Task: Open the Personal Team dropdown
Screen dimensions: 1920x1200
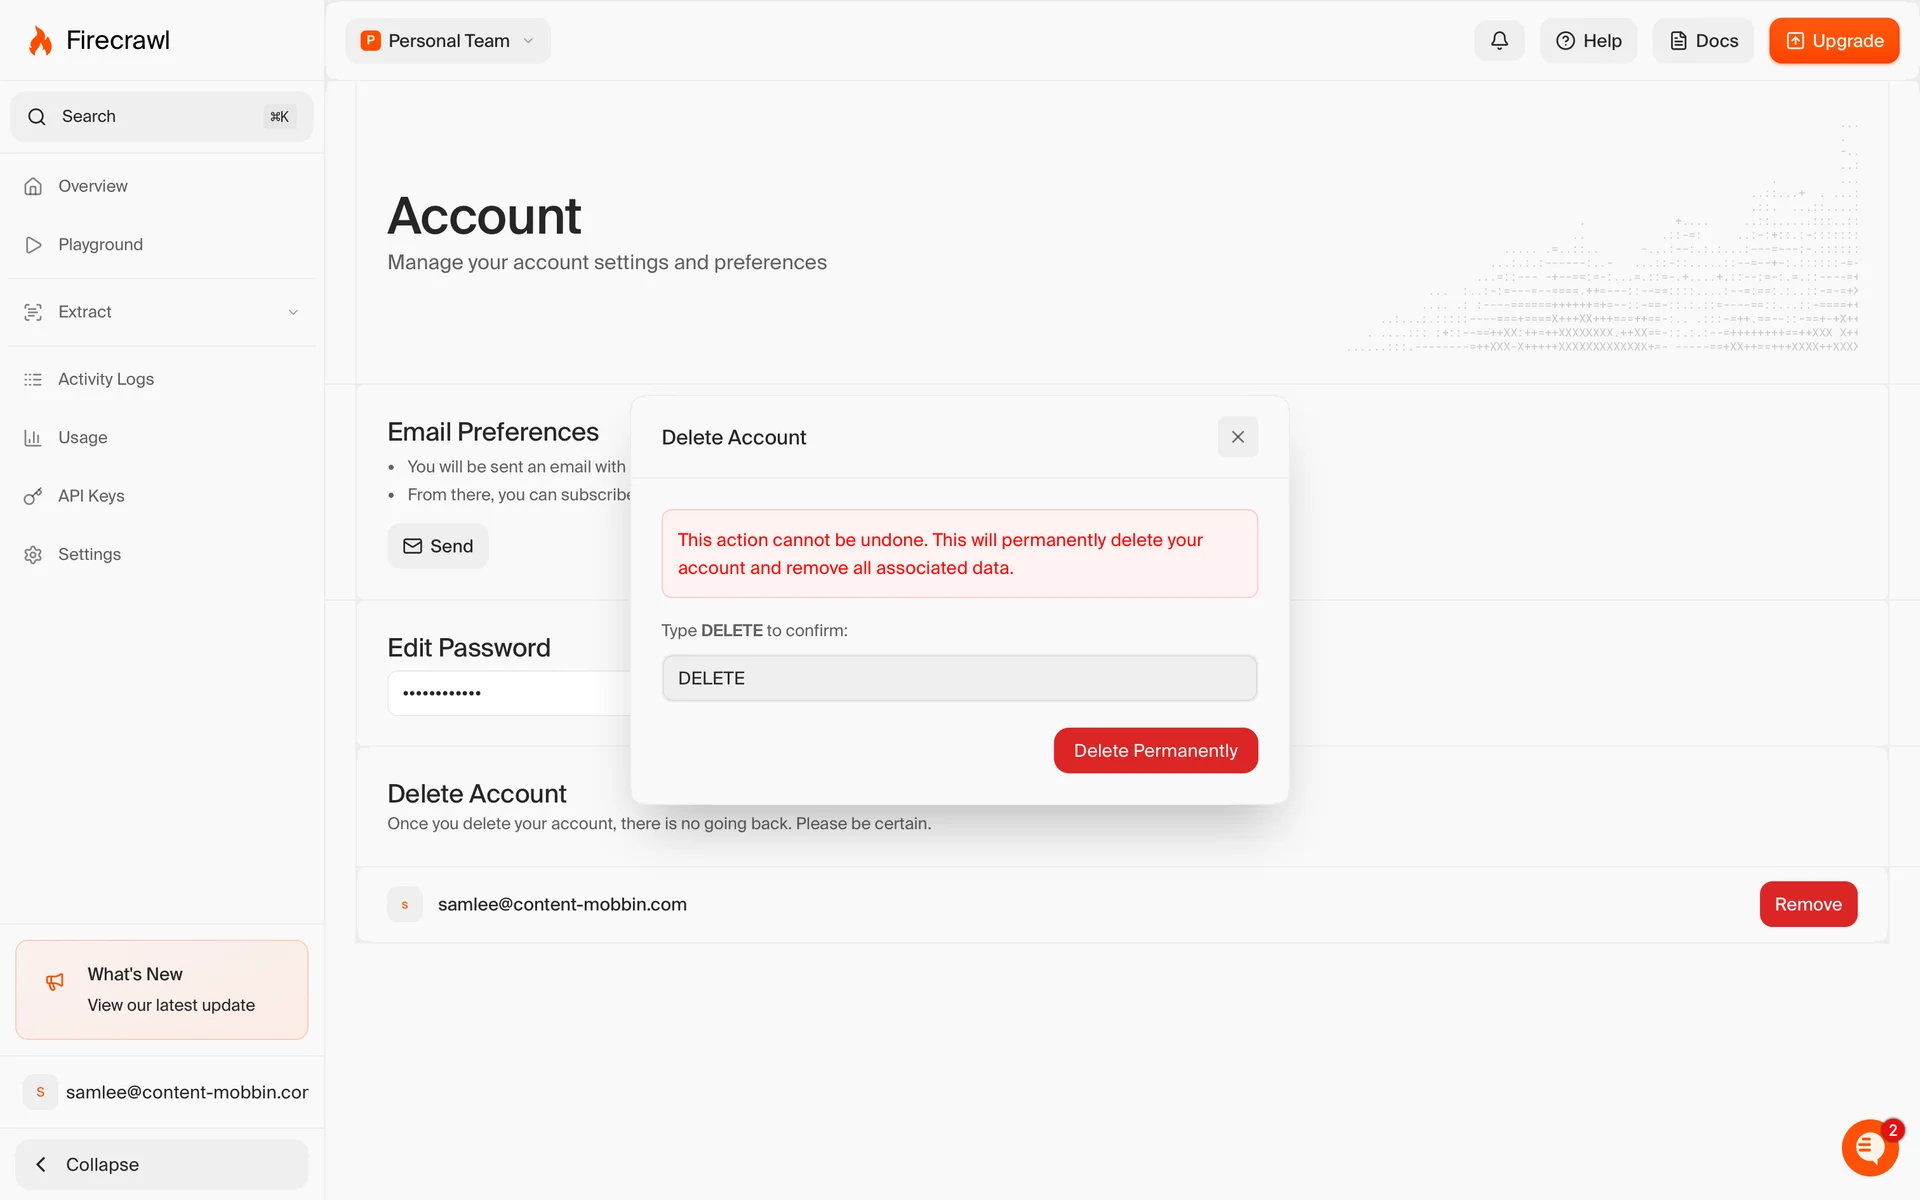Action: point(448,41)
